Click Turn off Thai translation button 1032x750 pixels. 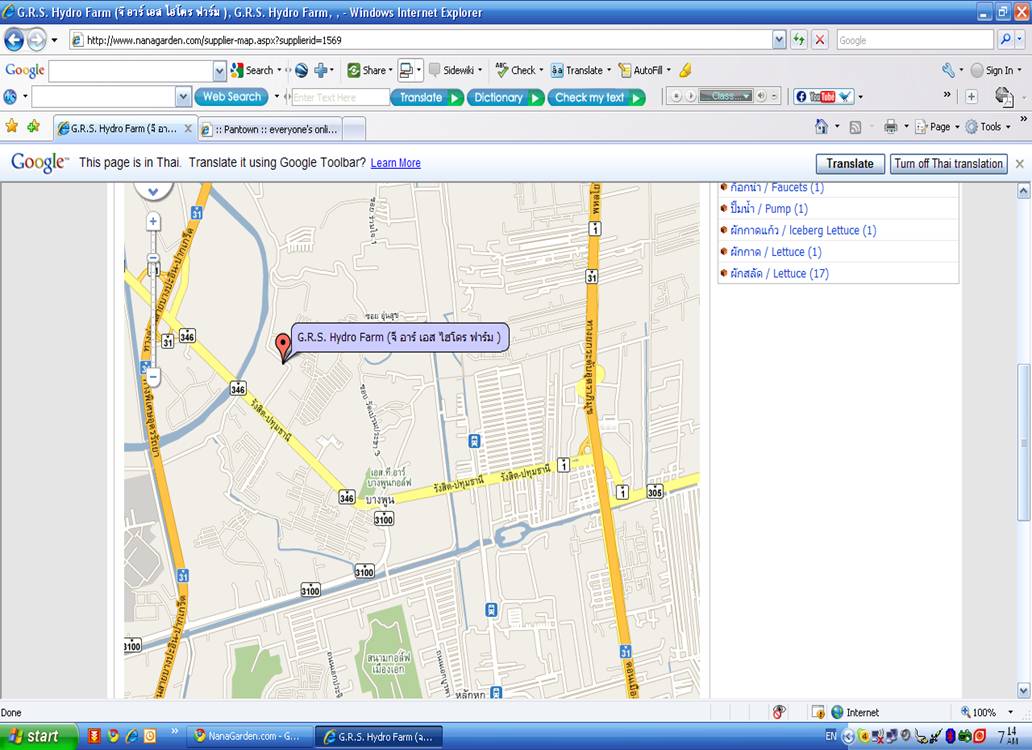point(948,164)
